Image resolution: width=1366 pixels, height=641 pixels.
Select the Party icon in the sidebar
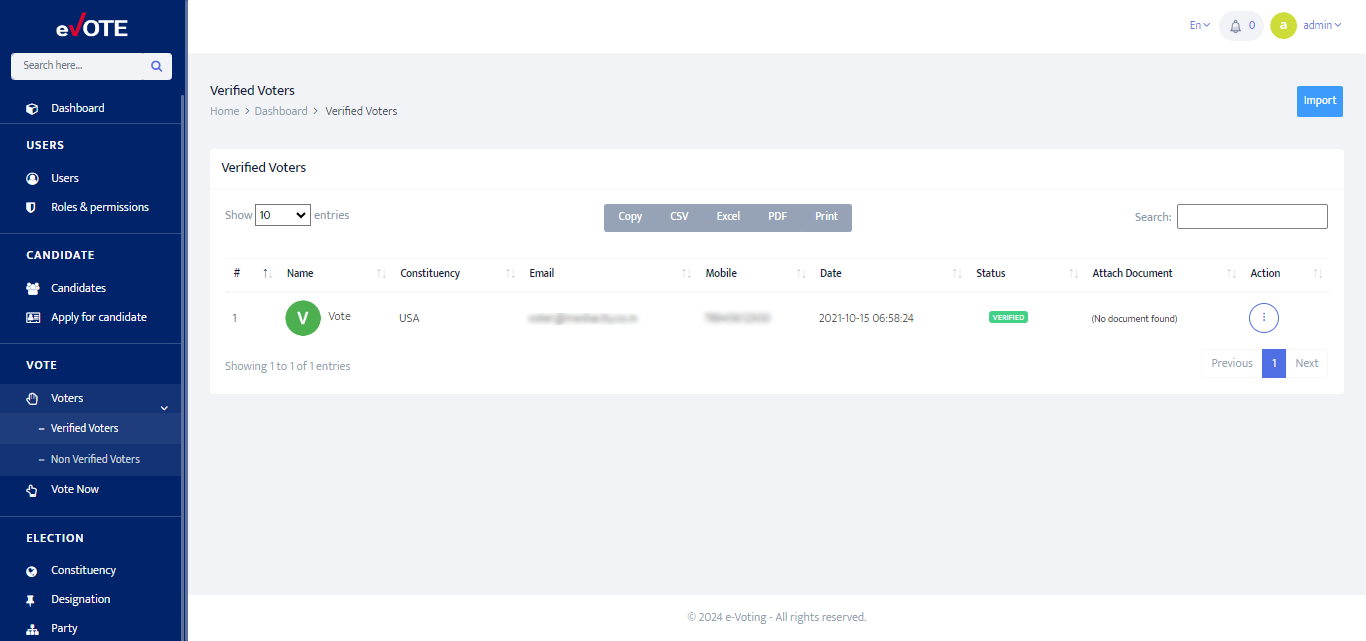(x=32, y=627)
